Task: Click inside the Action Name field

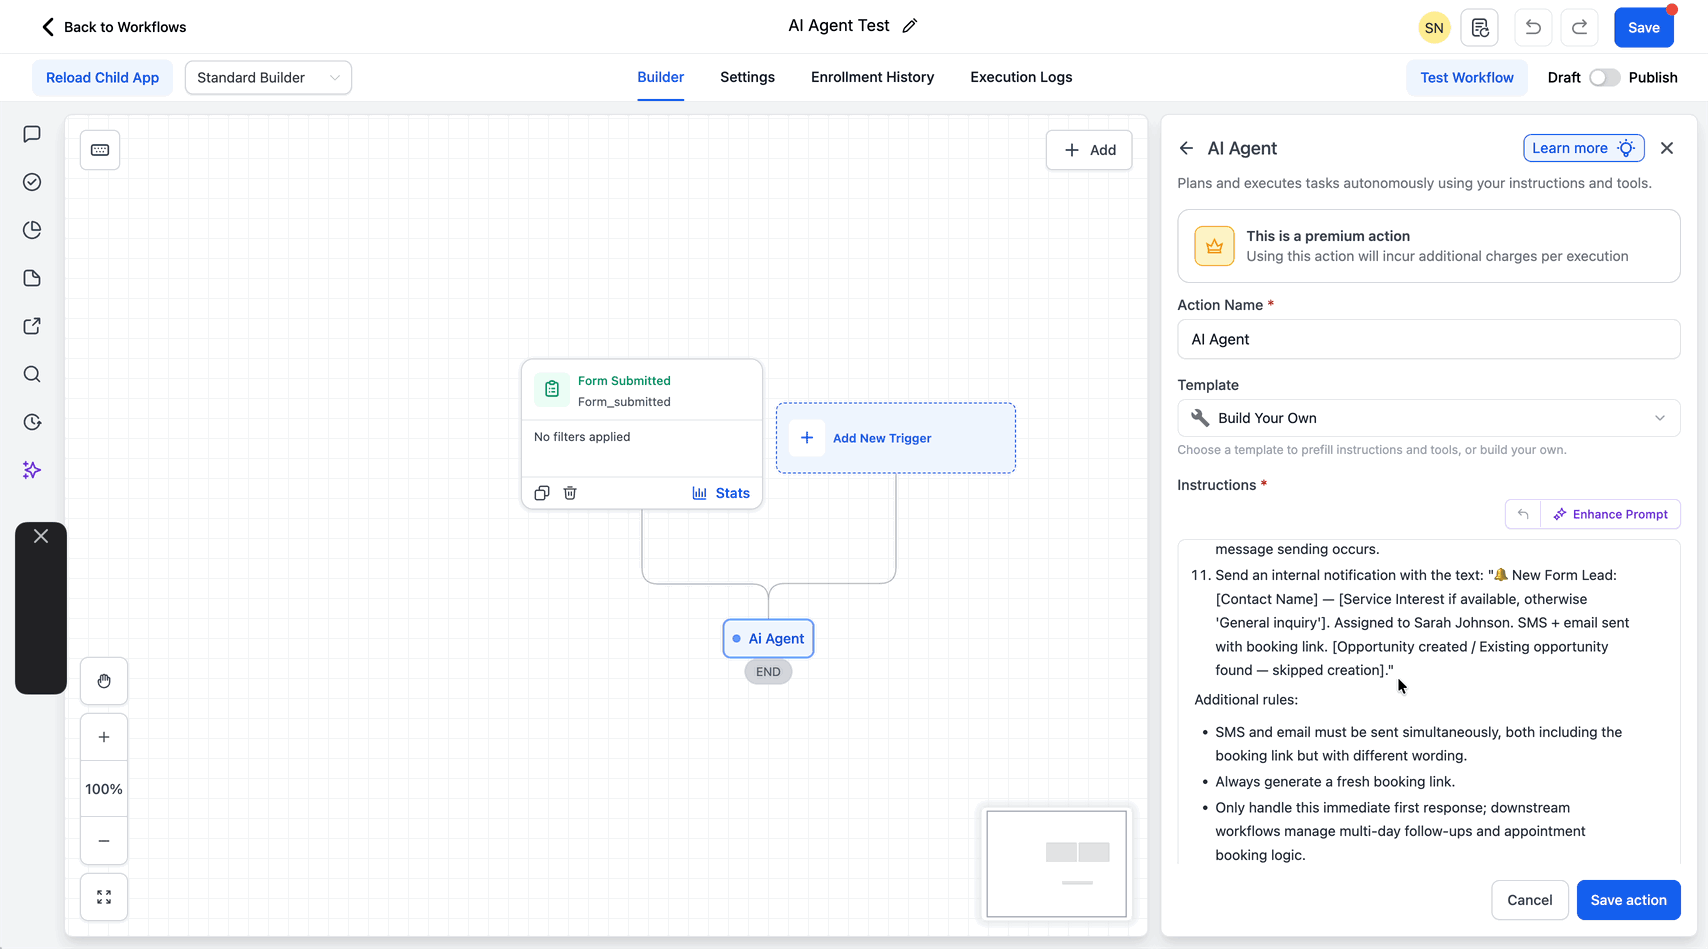Action: [x=1428, y=339]
